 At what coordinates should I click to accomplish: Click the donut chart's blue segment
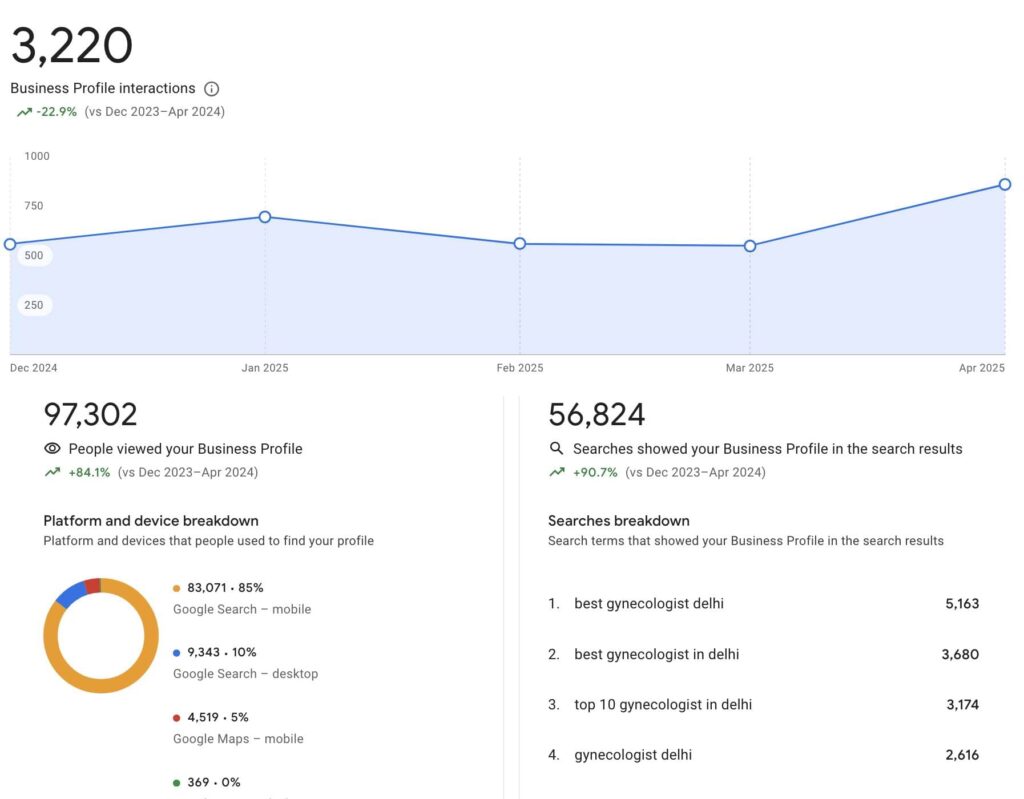click(71, 594)
